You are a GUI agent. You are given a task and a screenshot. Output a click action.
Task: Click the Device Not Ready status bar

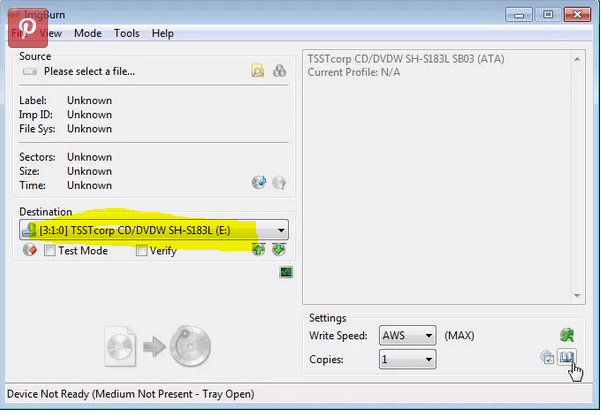[x=130, y=394]
